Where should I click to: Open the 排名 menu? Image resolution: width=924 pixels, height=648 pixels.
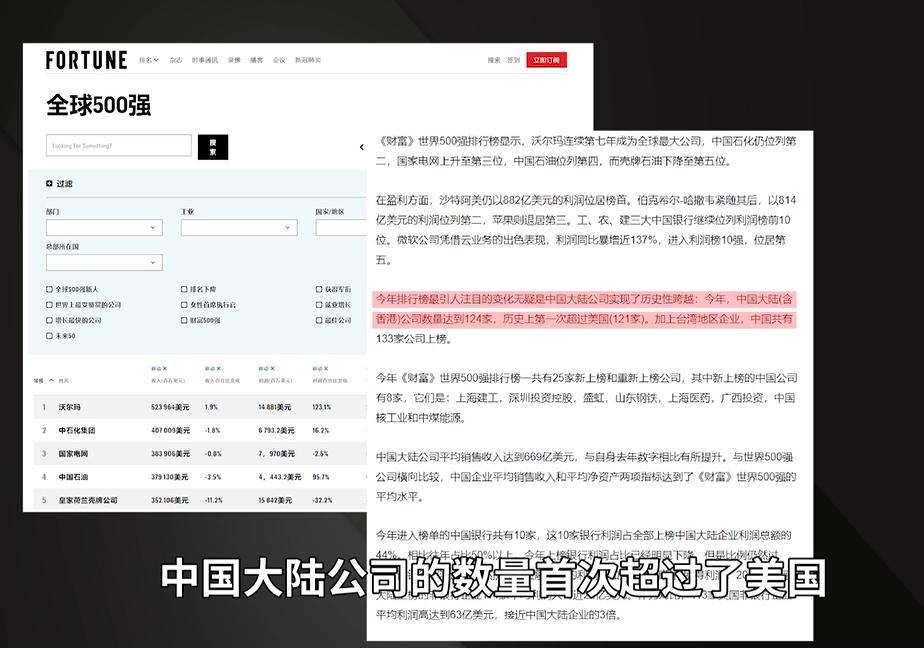pos(147,60)
